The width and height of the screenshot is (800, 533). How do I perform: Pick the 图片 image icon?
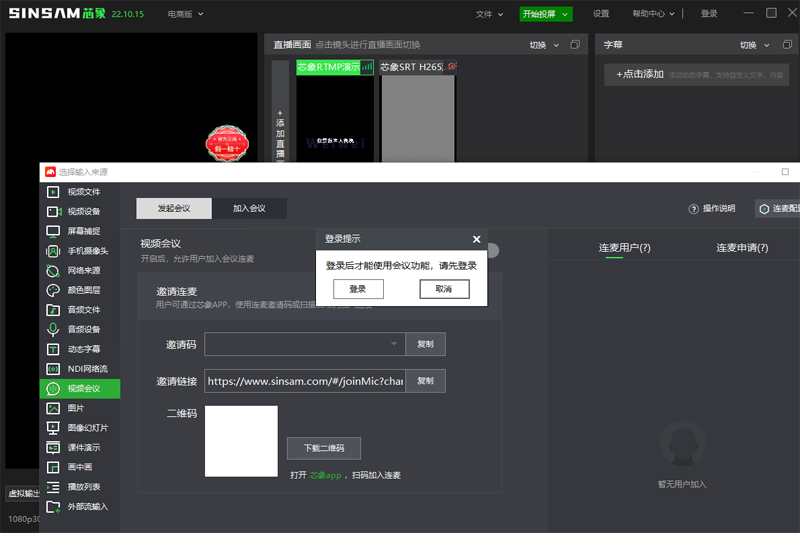tap(53, 408)
